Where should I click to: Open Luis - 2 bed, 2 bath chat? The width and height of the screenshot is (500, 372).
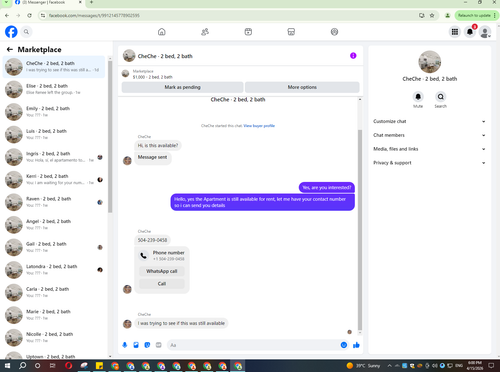(54, 134)
